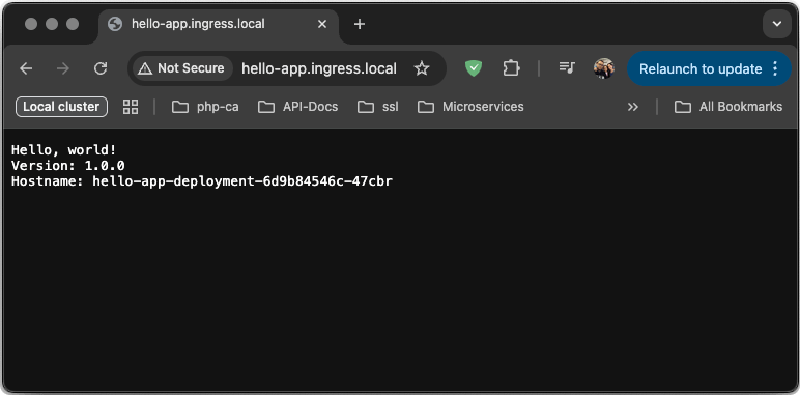This screenshot has width=800, height=395.
Task: Click hostname hello-app-deployment-6d9b84546c-47cbr text
Action: pos(242,182)
